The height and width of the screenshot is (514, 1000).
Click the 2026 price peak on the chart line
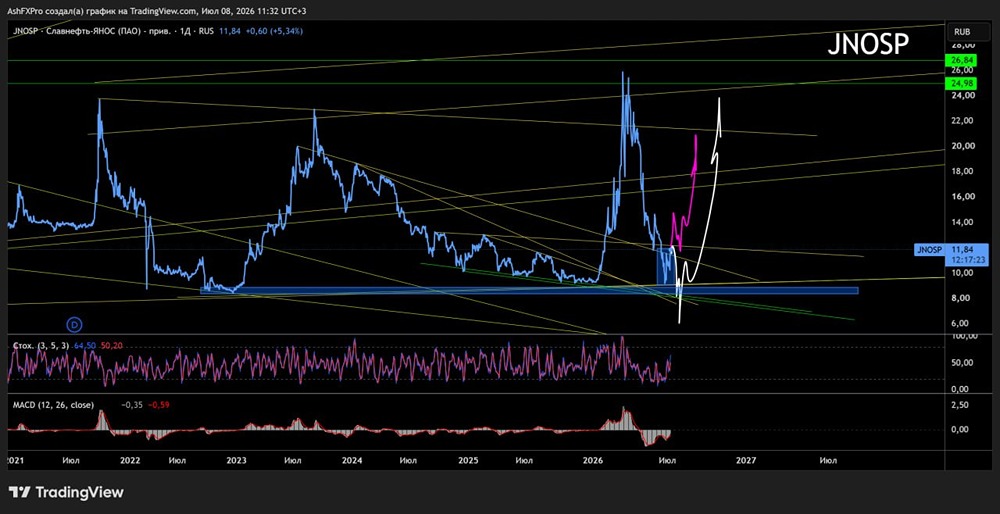pos(622,73)
